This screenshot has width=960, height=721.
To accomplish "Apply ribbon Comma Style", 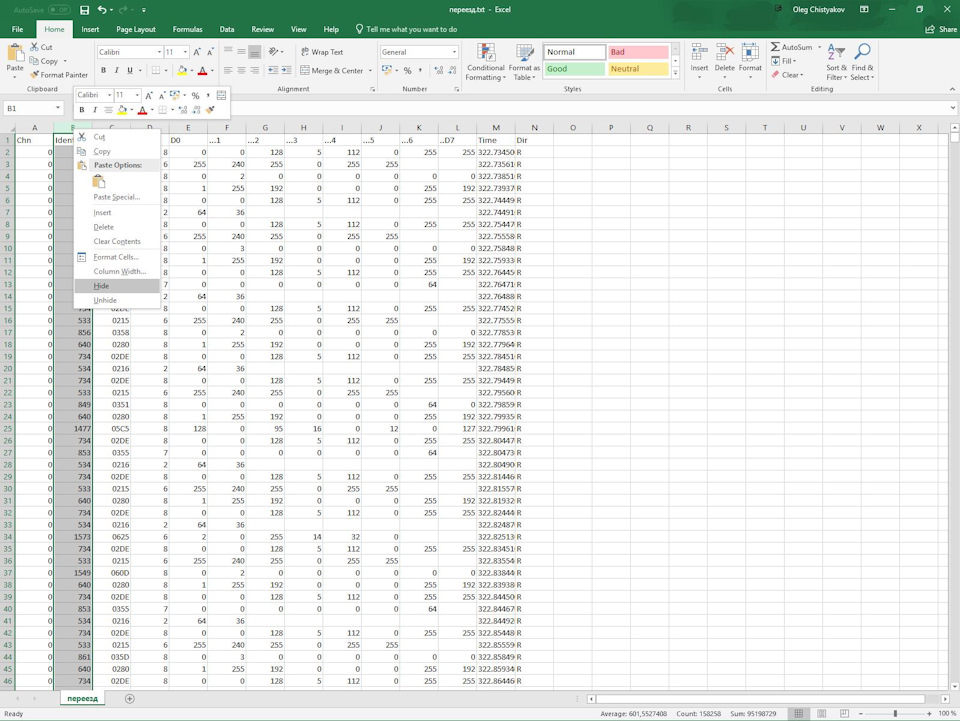I will pyautogui.click(x=420, y=70).
